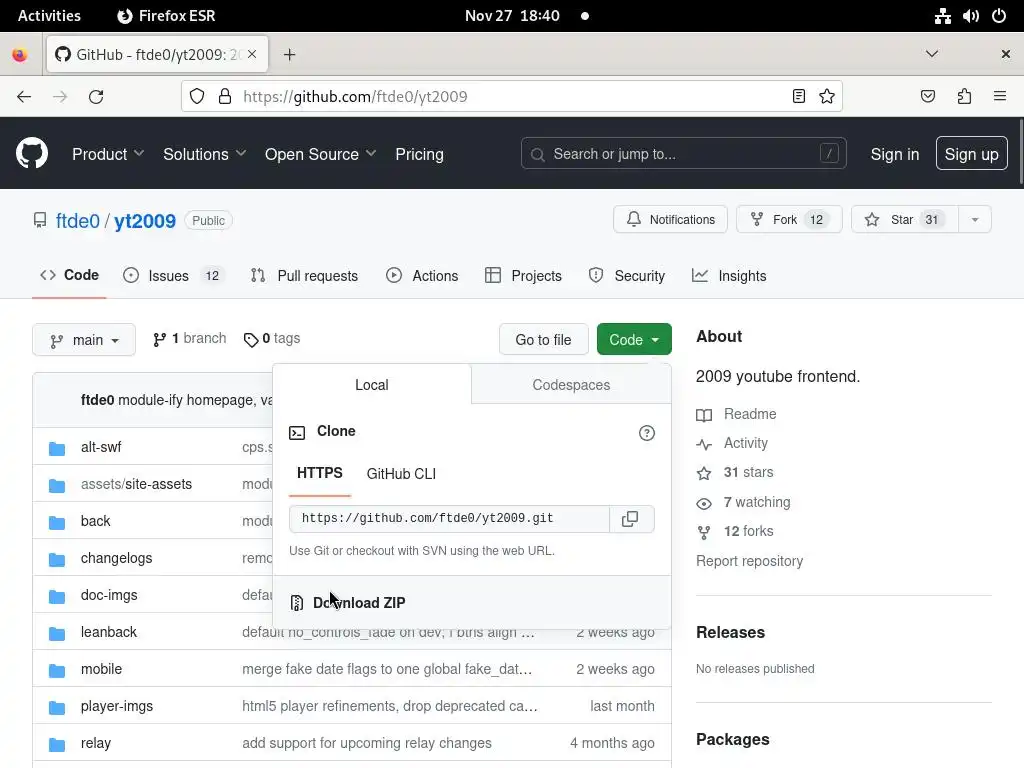Click the search magnifier icon
The image size is (1024, 768).
pyautogui.click(x=537, y=154)
